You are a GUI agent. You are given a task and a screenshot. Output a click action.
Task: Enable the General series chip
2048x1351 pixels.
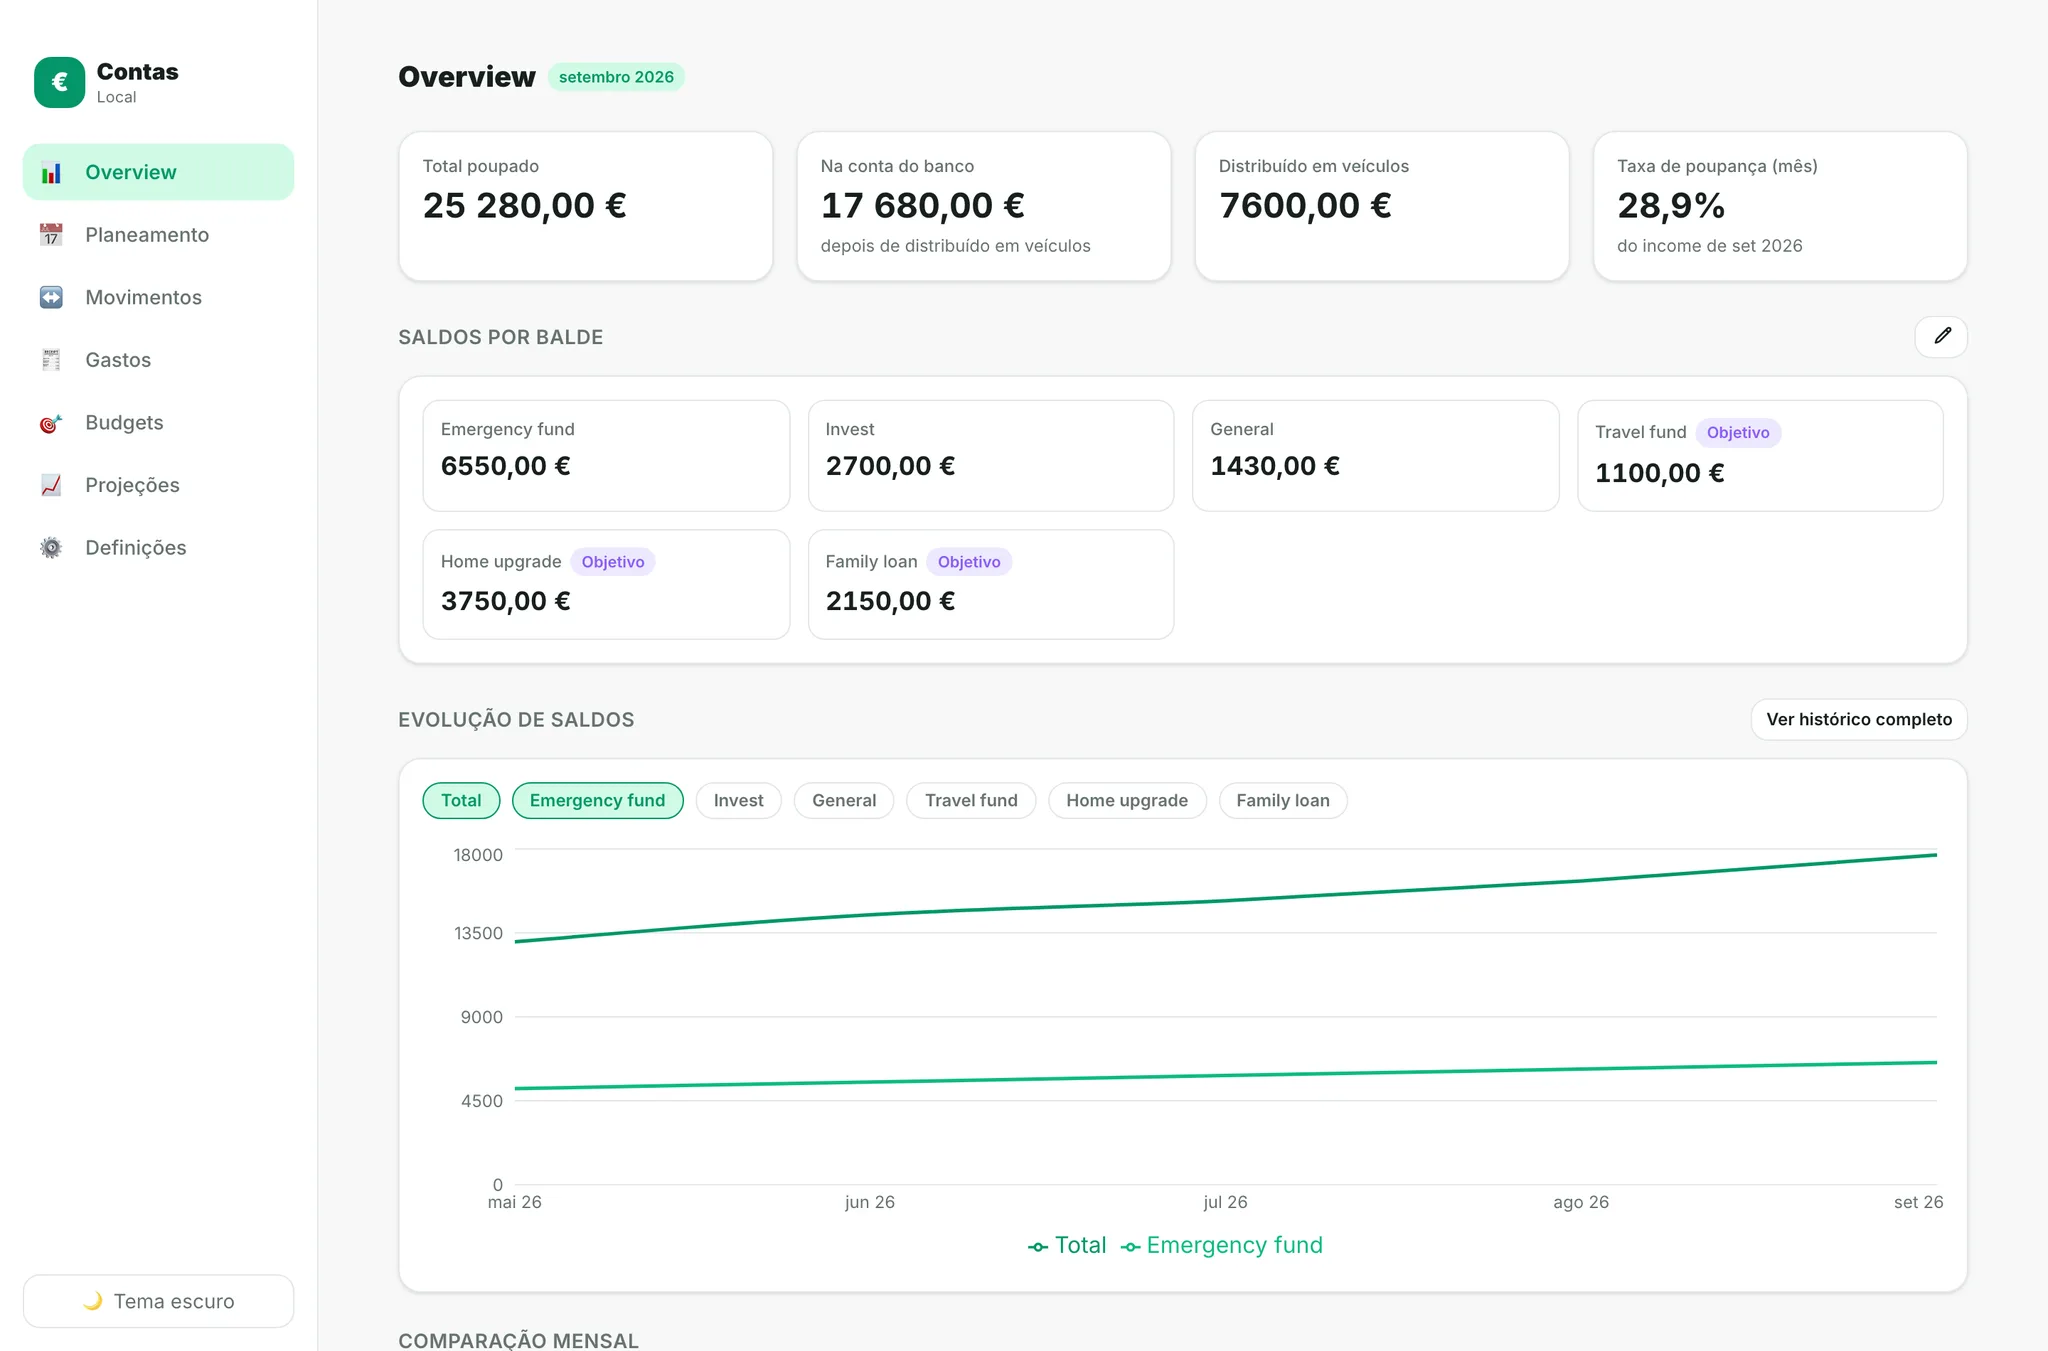(844, 800)
